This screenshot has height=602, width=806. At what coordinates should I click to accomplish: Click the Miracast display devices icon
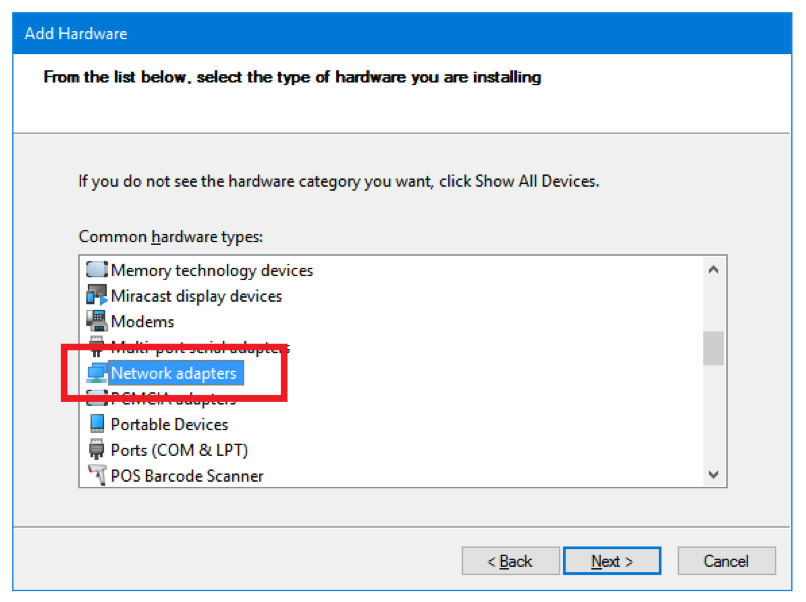[96, 296]
